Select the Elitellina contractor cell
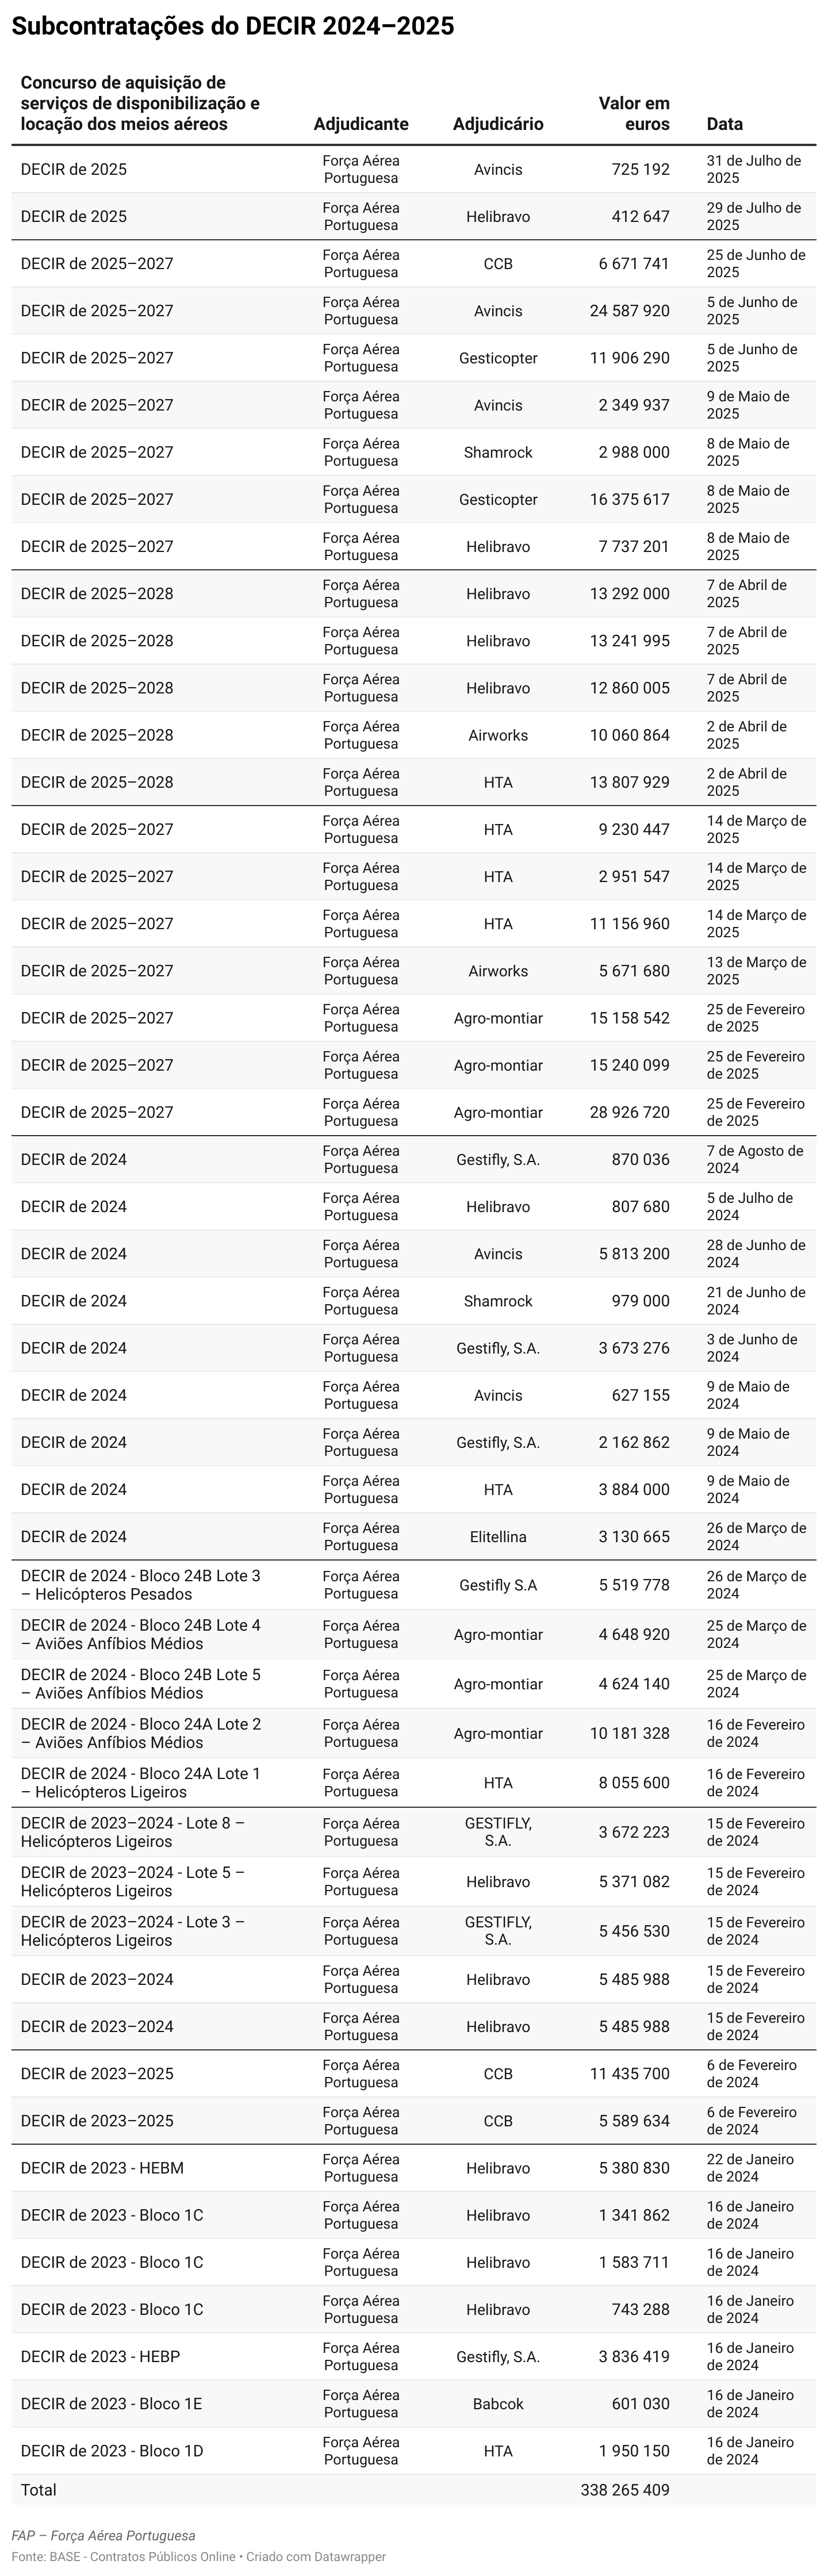Screen dimensions: 828x2576 (x=497, y=1536)
